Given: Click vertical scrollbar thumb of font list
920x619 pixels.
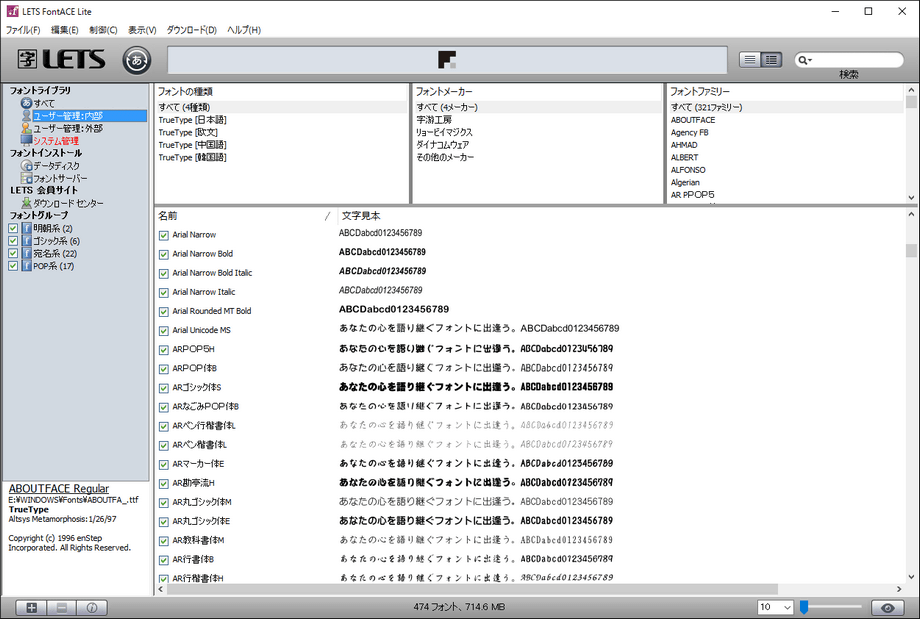Looking at the screenshot, I should 911,251.
